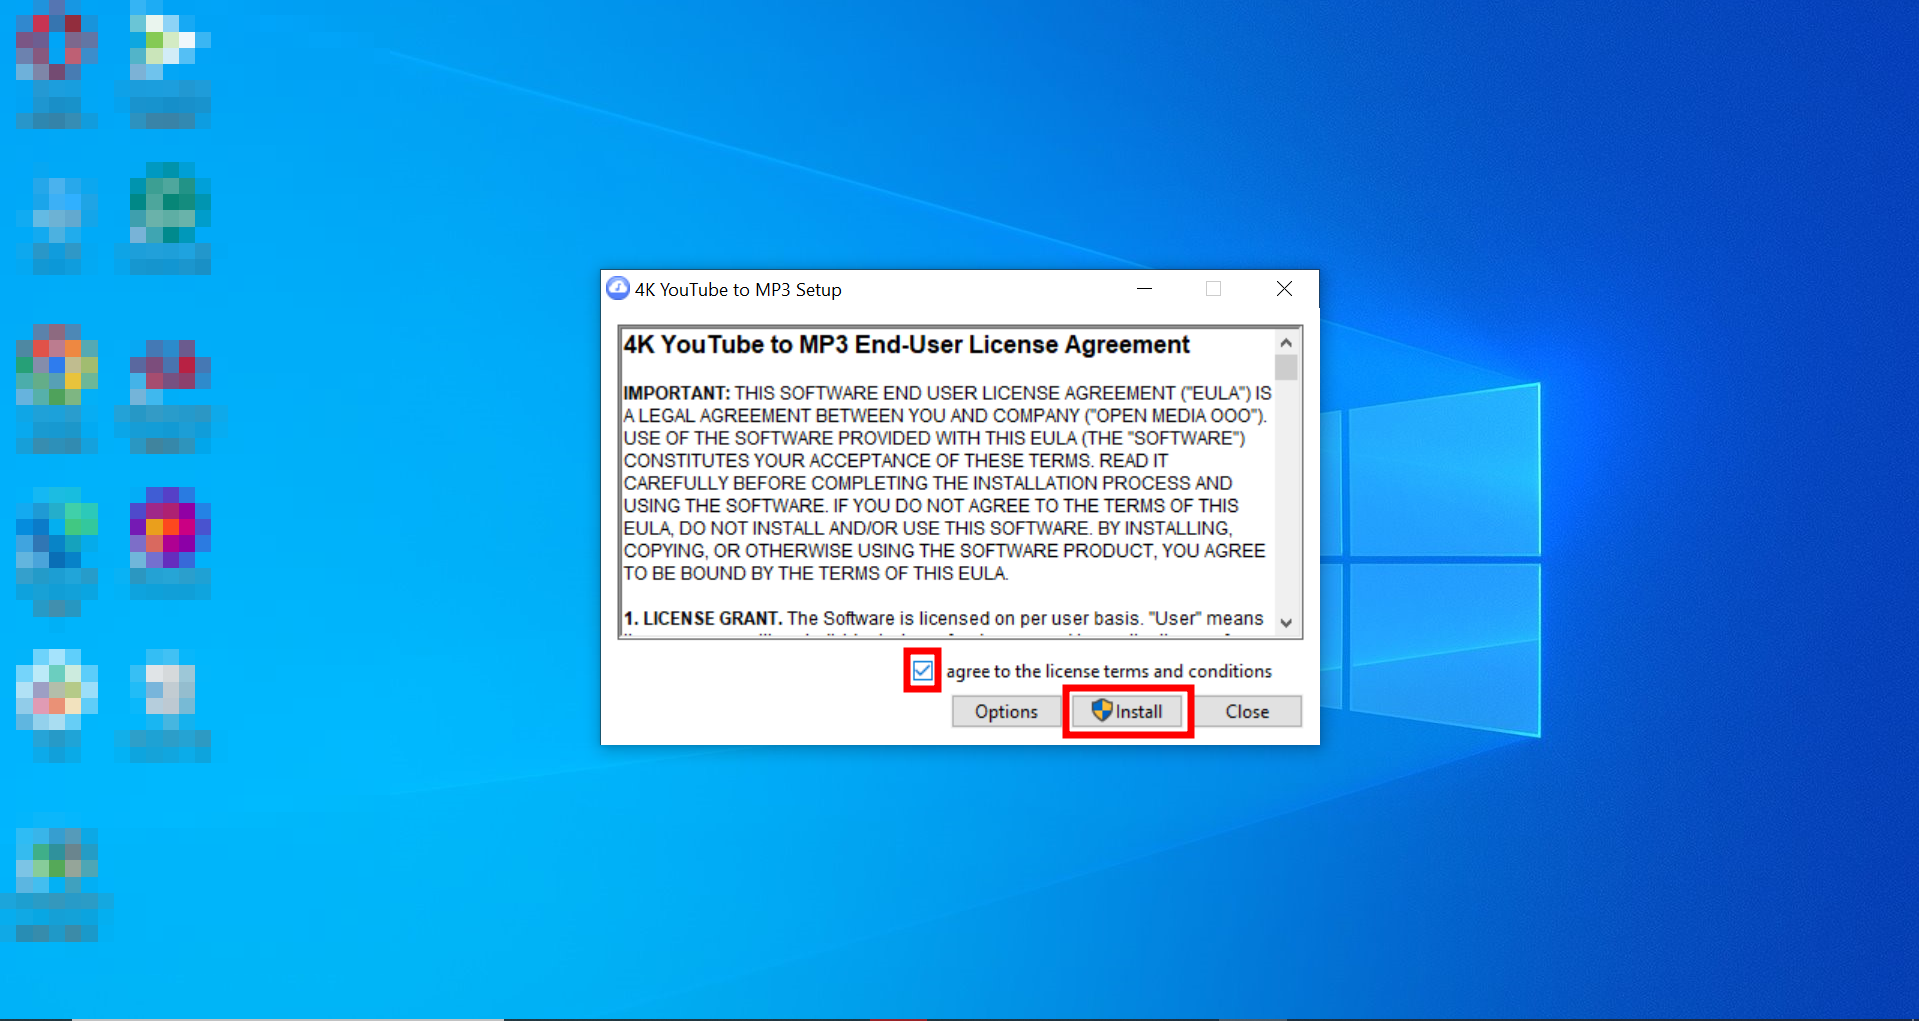The height and width of the screenshot is (1021, 1919).
Task: Click the UAC shield icon on Install
Action: click(x=1103, y=711)
